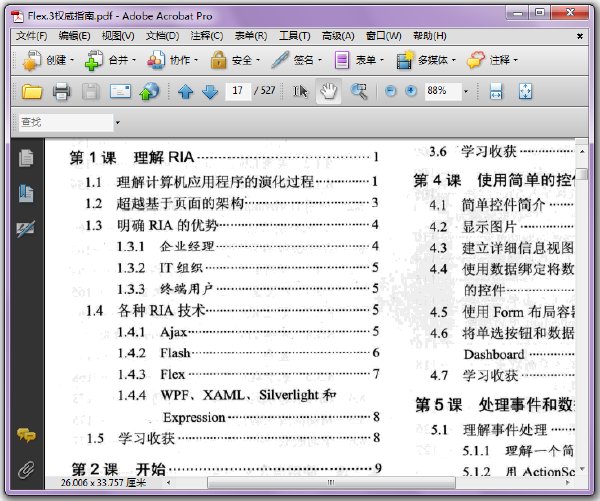The image size is (600, 501).
Task: Open the Attachments paperclip panel
Action: (x=26, y=470)
